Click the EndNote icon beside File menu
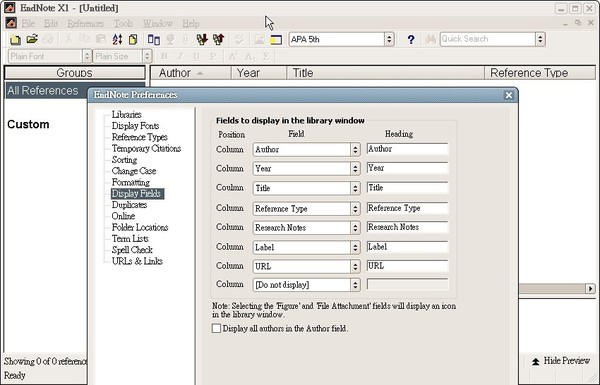This screenshot has height=385, width=600. [11, 23]
